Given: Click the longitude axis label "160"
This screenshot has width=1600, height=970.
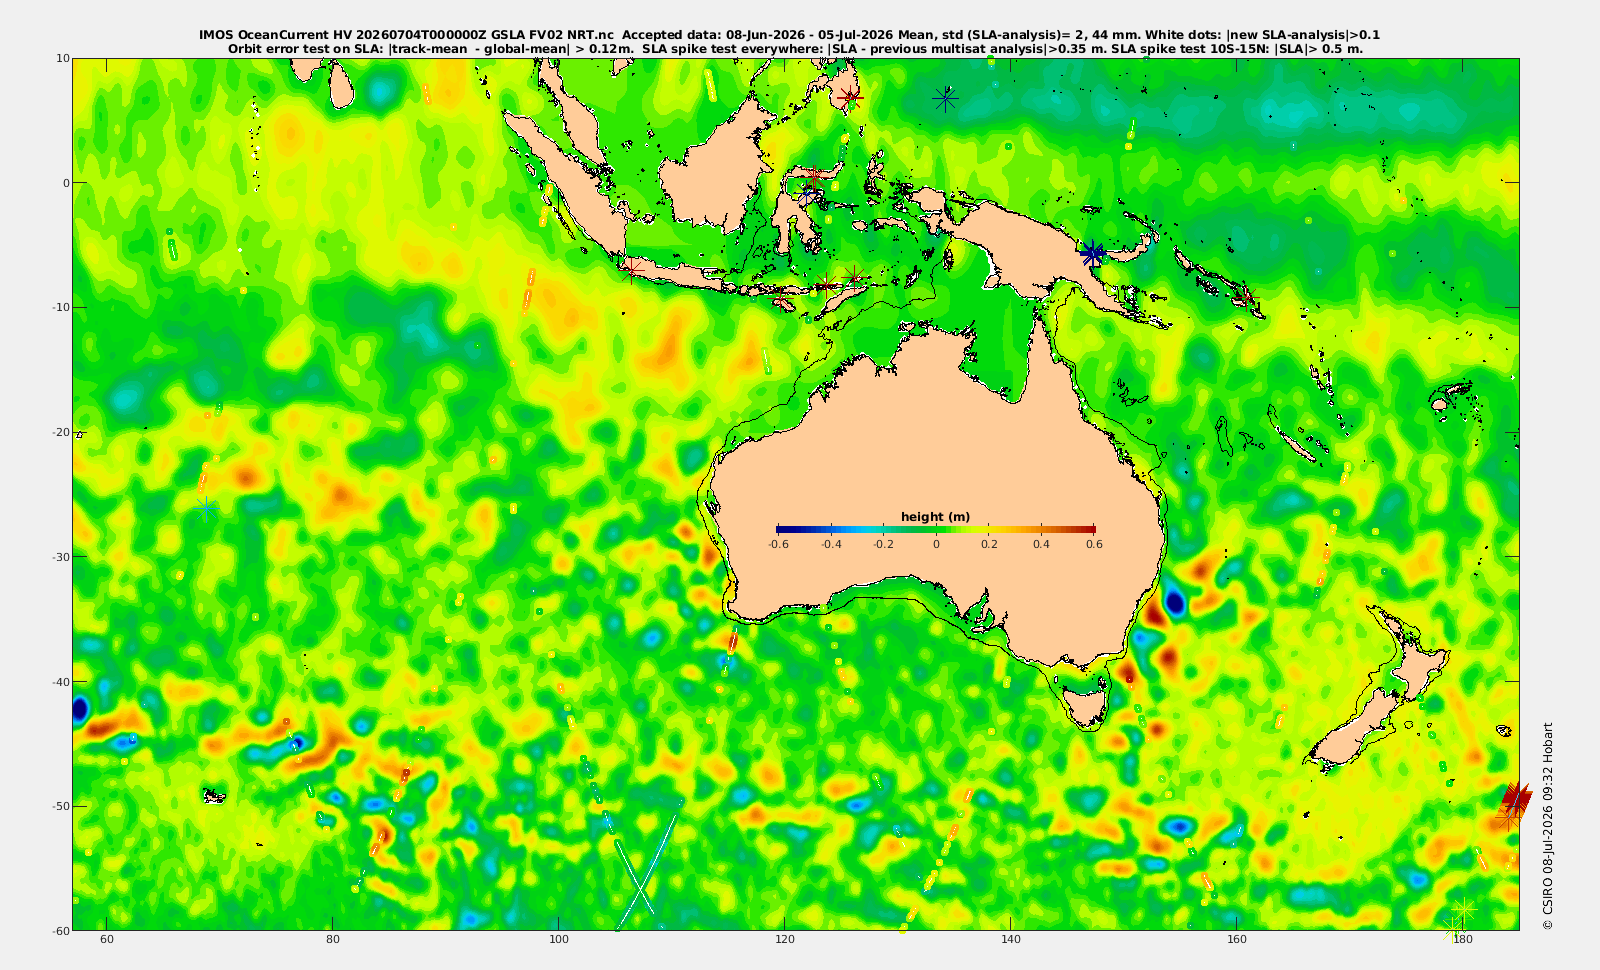Looking at the screenshot, I should click(1237, 940).
